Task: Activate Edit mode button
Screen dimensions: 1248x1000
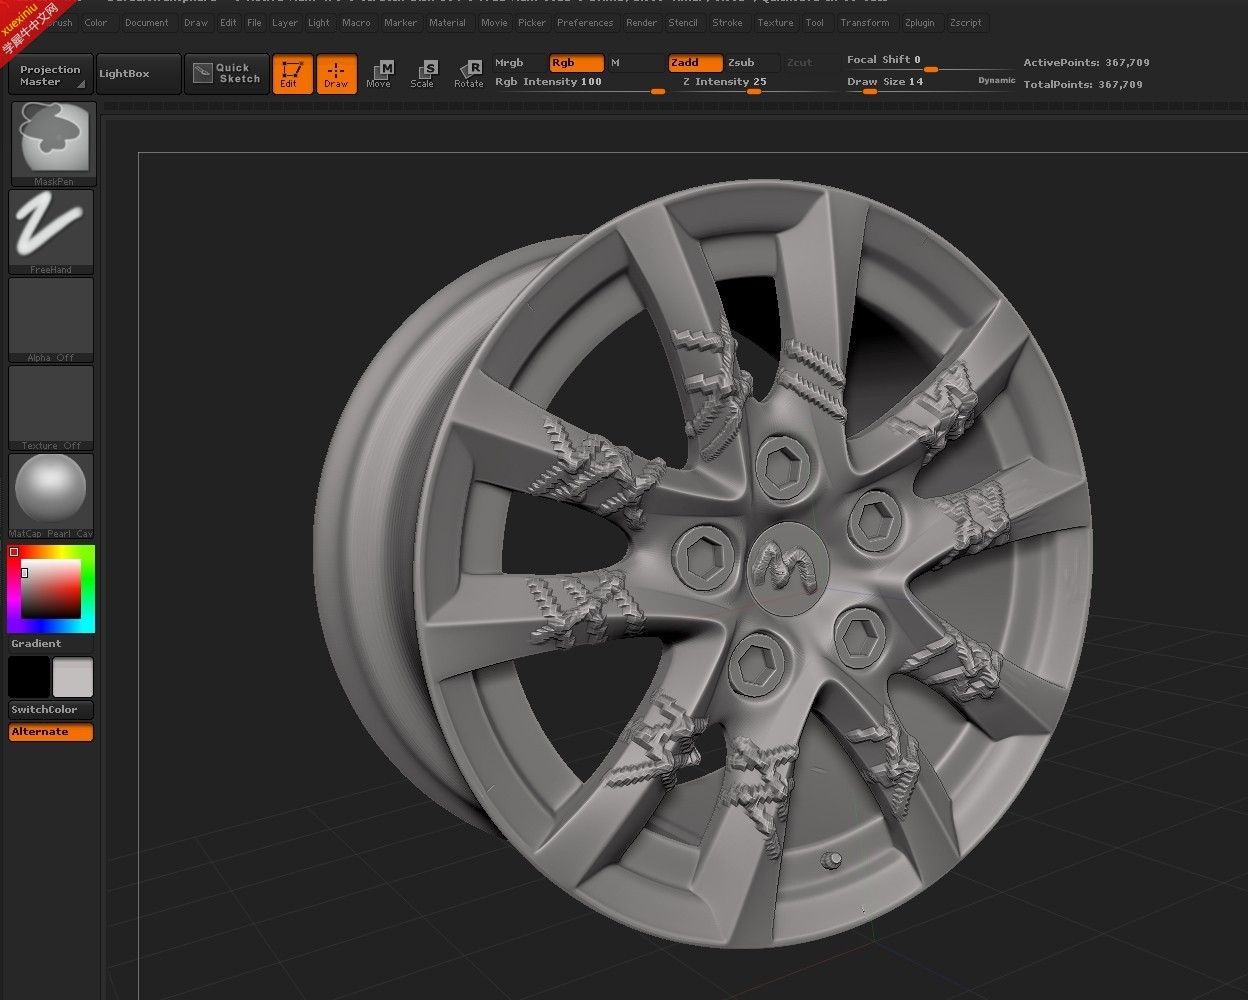Action: 292,74
